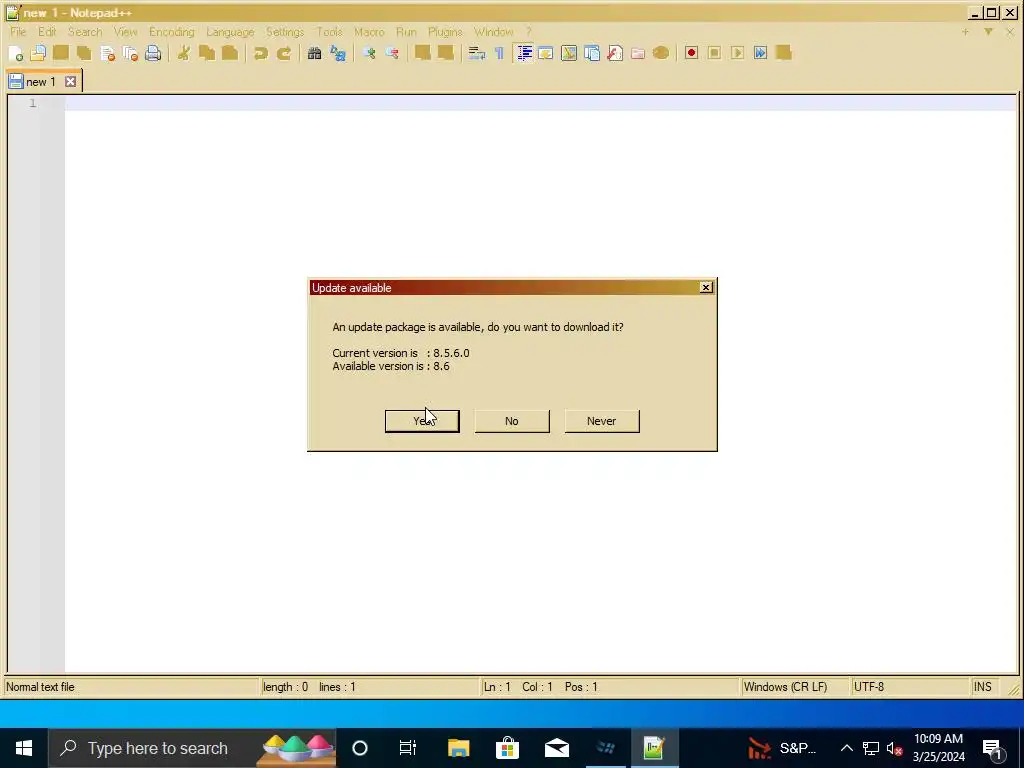This screenshot has height=768, width=1024.
Task: Open the Function List toolbar icon
Action: 615,54
